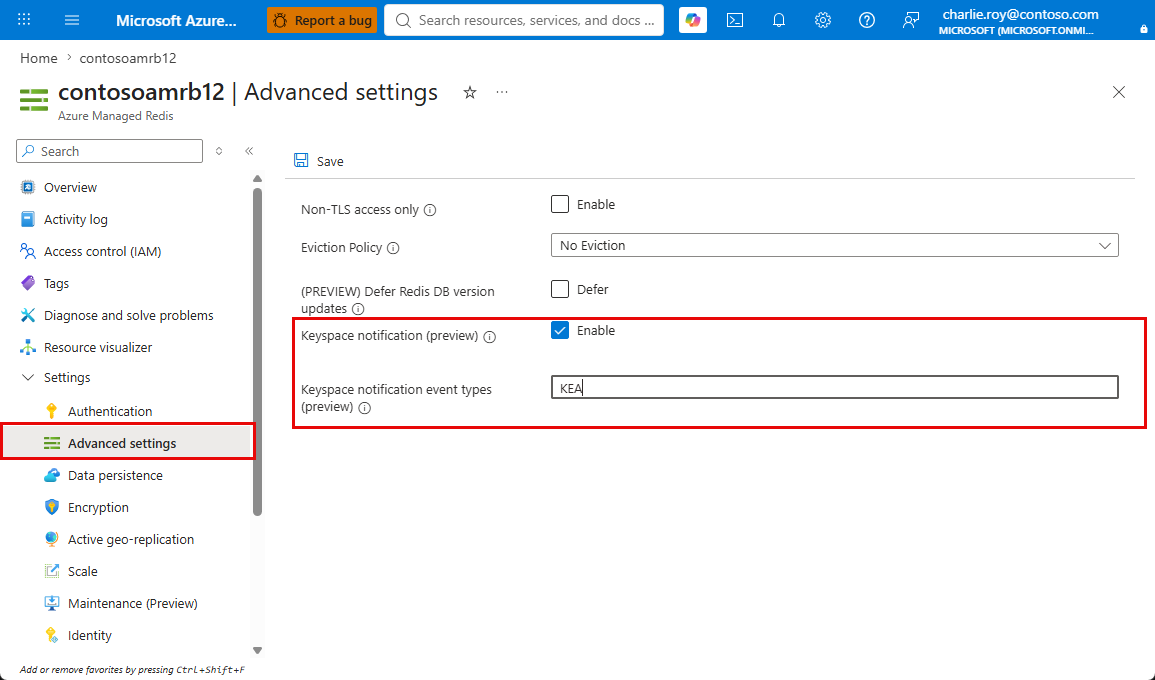The width and height of the screenshot is (1155, 680).
Task: Click the Azure Managed Redis resource icon
Action: click(x=34, y=99)
